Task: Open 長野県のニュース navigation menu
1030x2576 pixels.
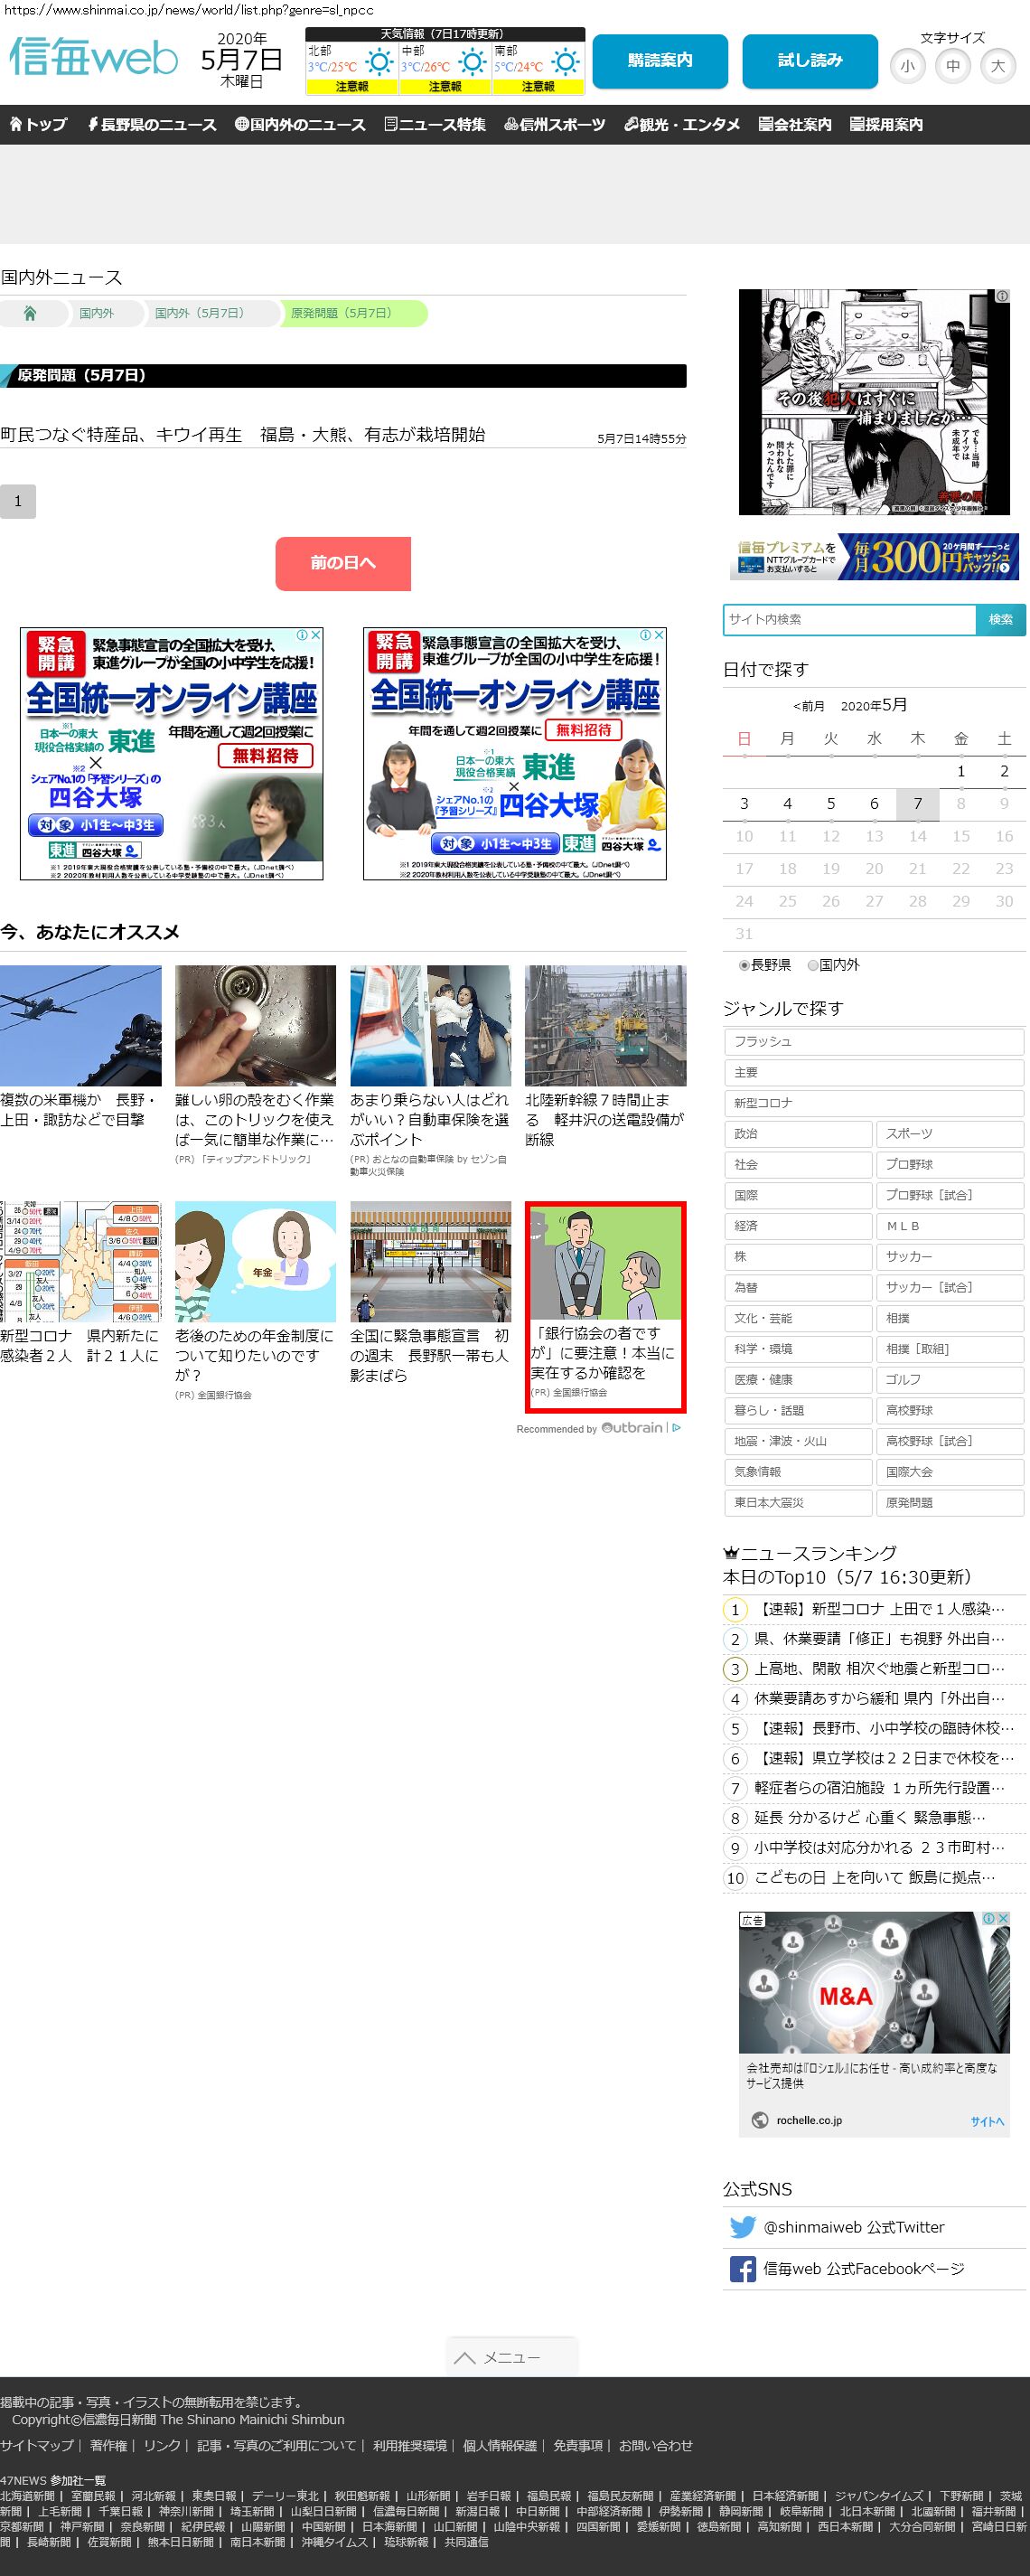Action: (x=152, y=125)
